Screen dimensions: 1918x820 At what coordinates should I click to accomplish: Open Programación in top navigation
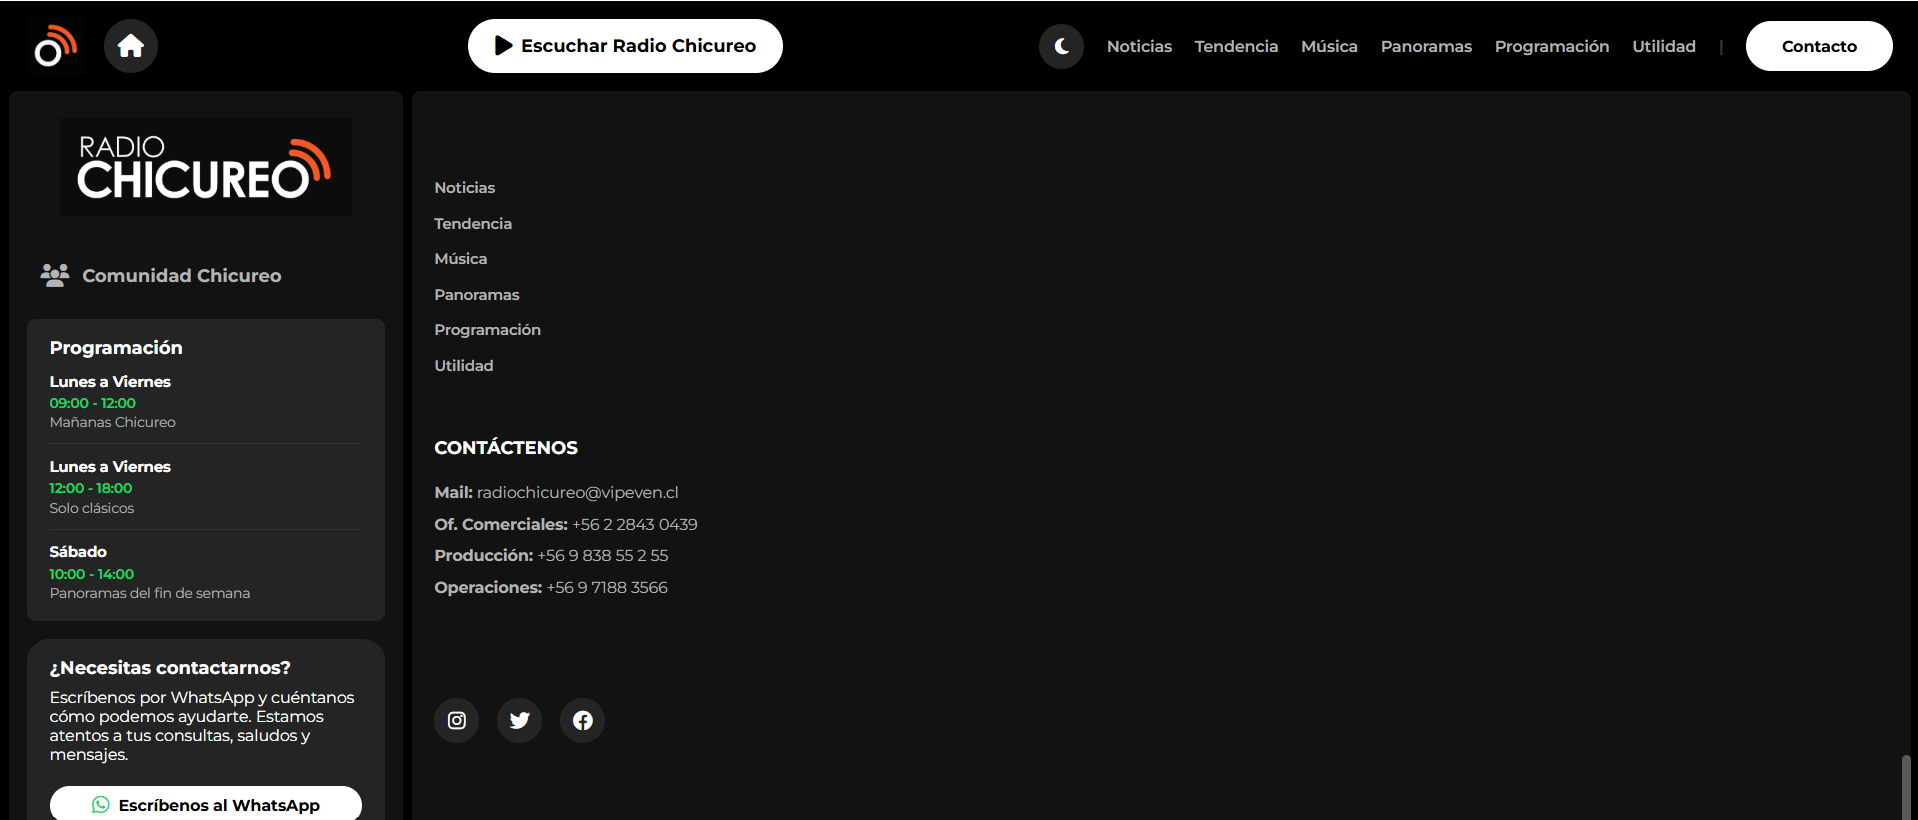pyautogui.click(x=1552, y=46)
